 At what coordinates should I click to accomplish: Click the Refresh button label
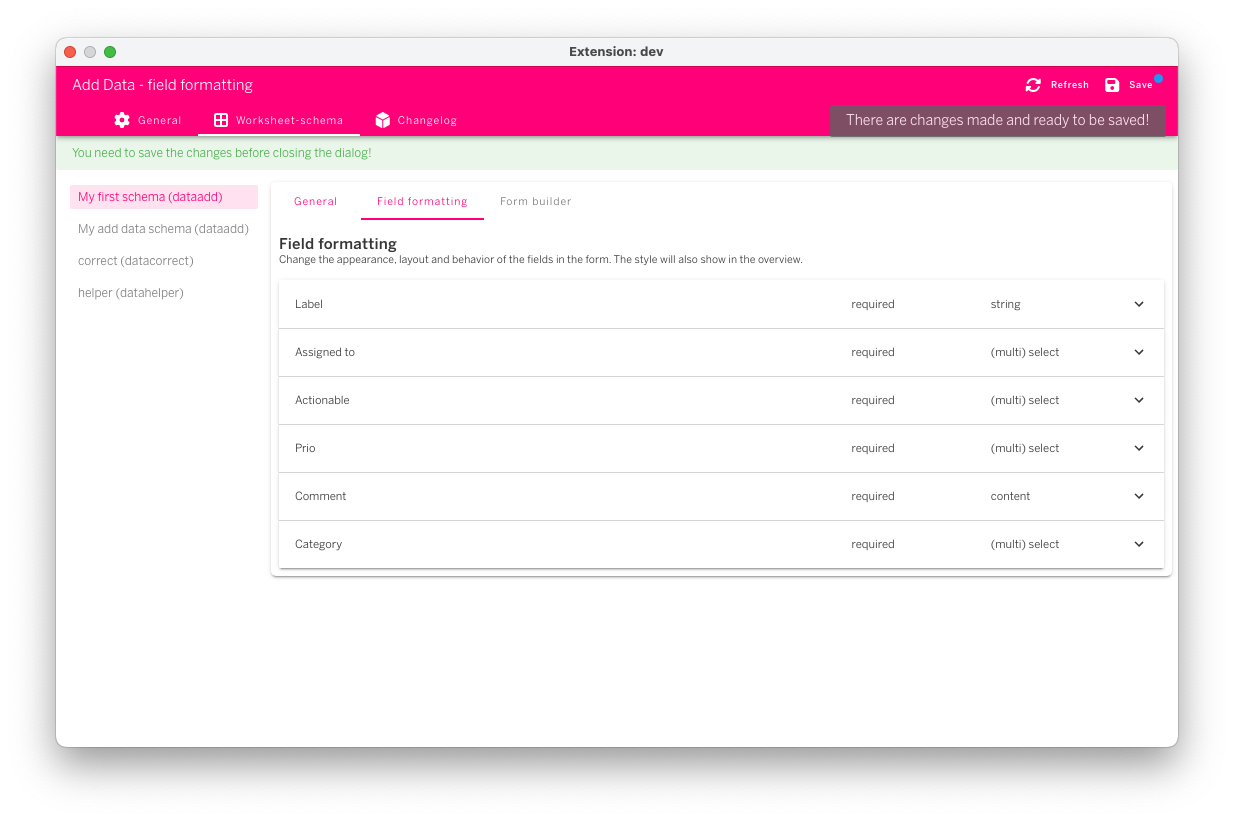1069,85
